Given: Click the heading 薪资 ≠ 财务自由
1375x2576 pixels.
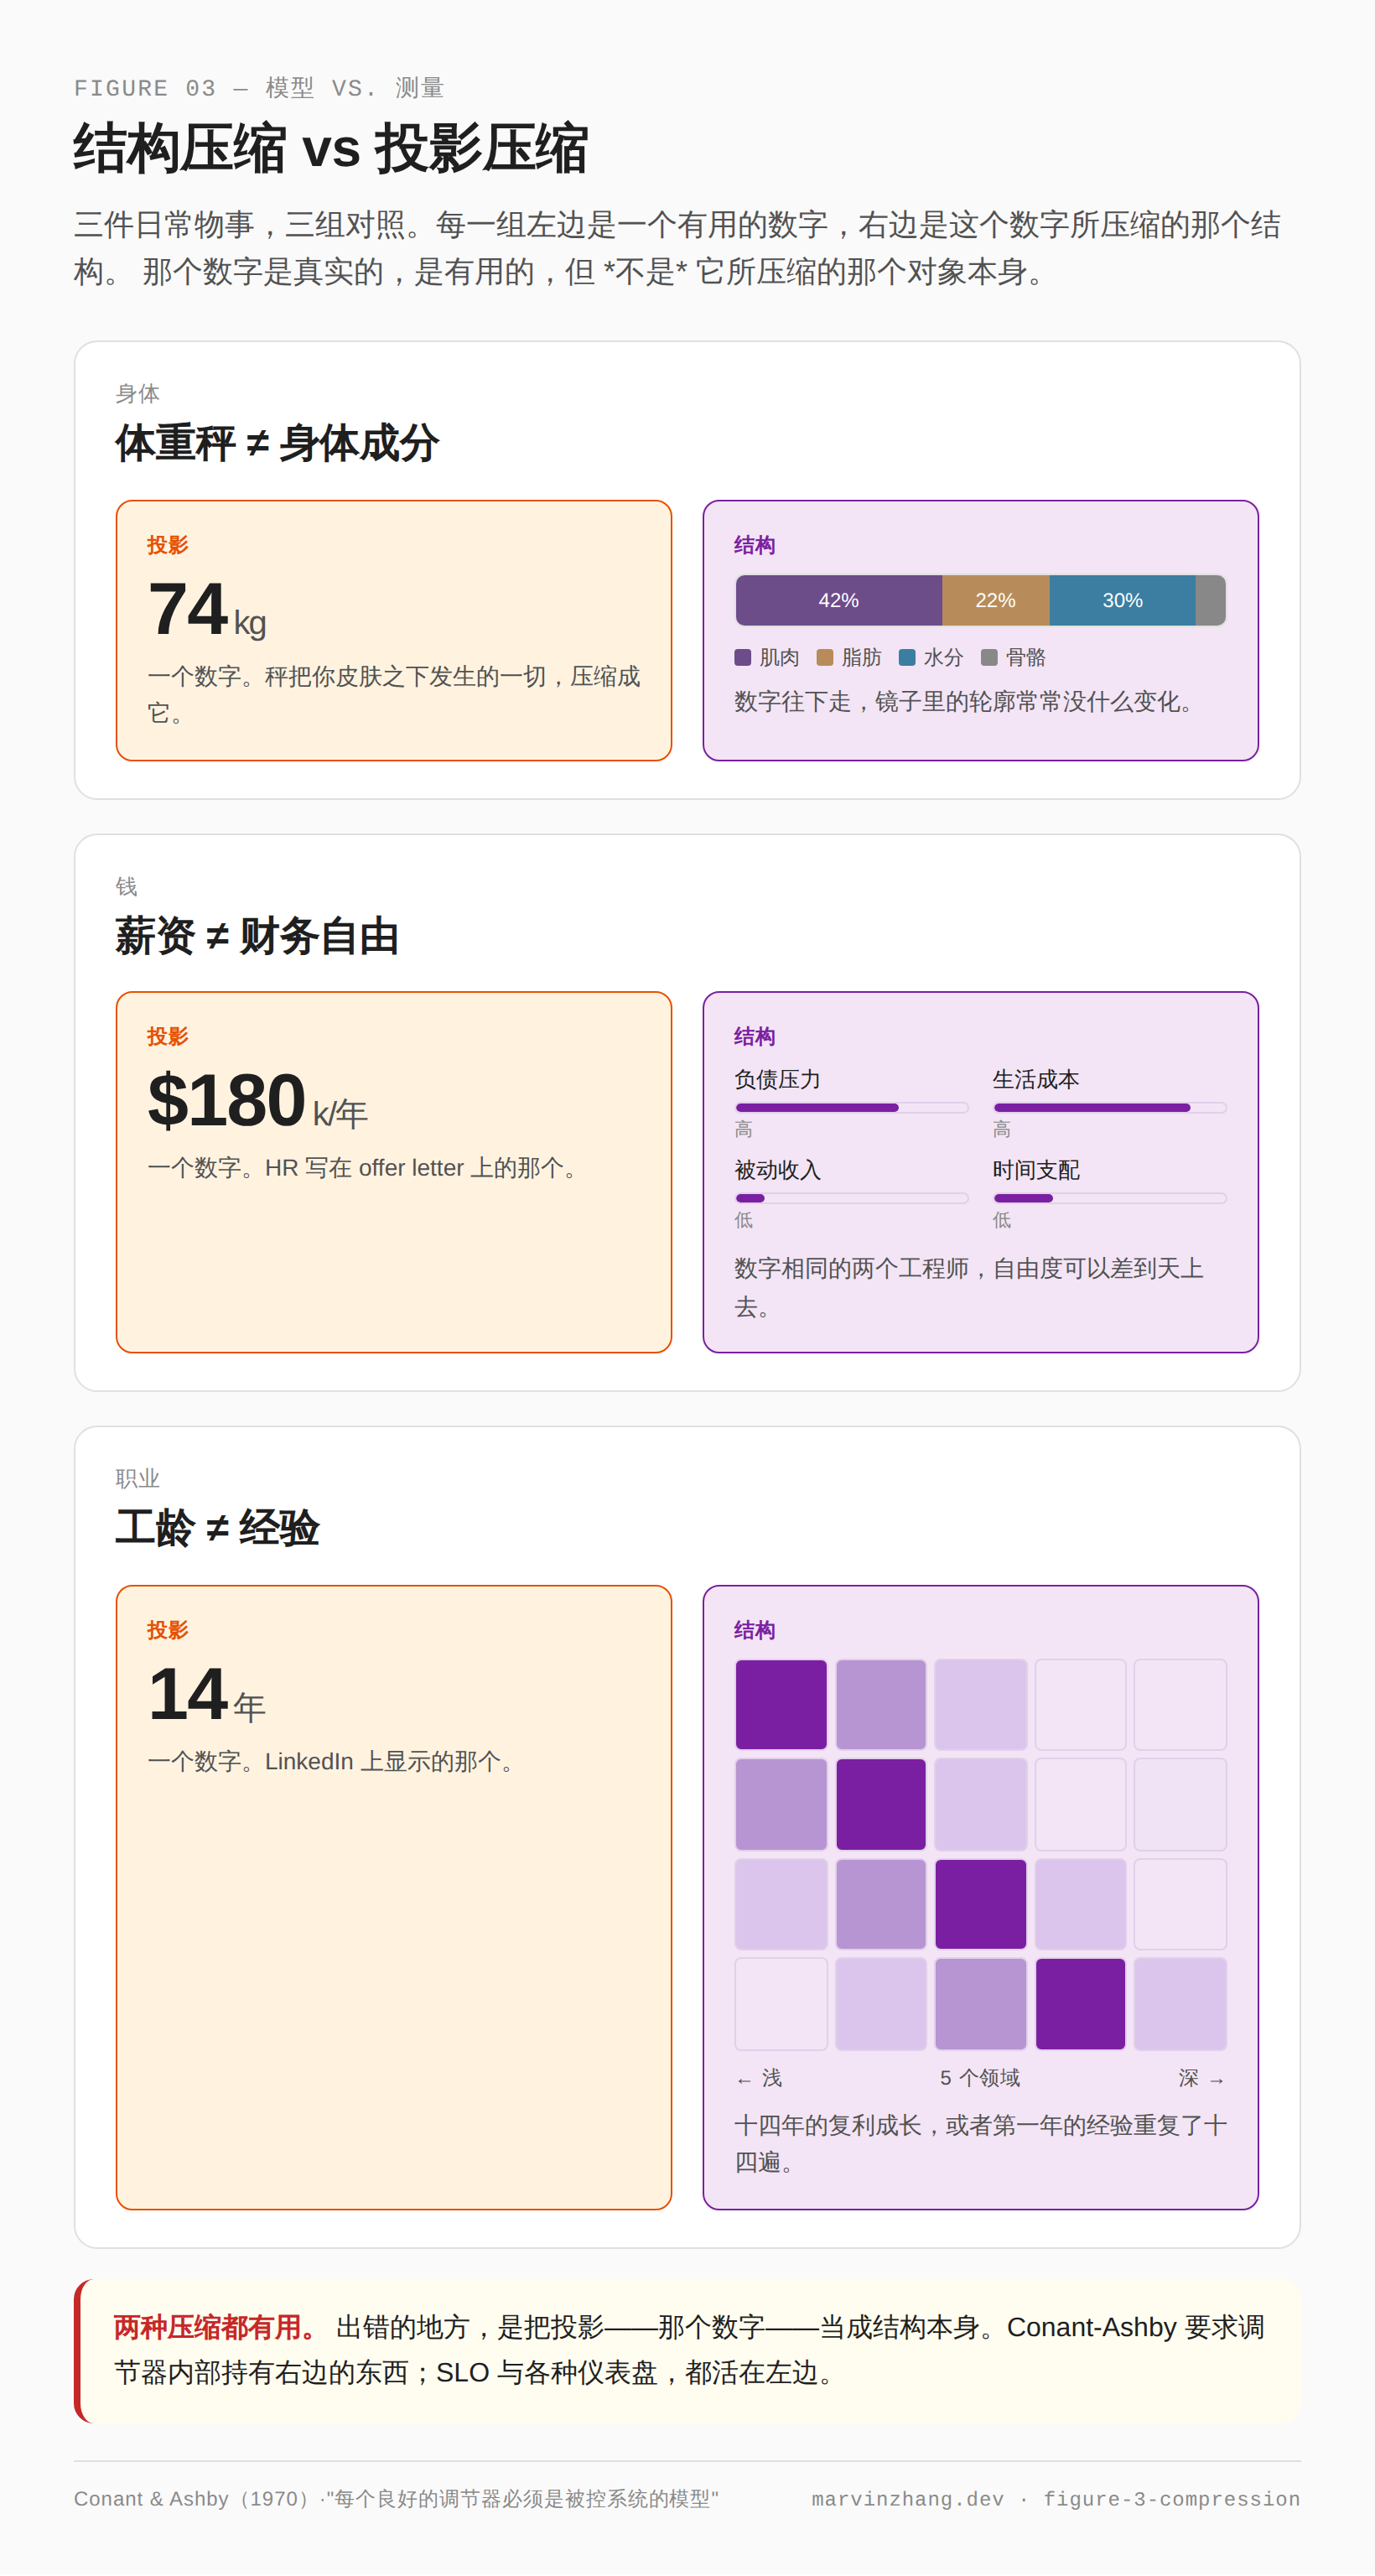Looking at the screenshot, I should pos(257,936).
